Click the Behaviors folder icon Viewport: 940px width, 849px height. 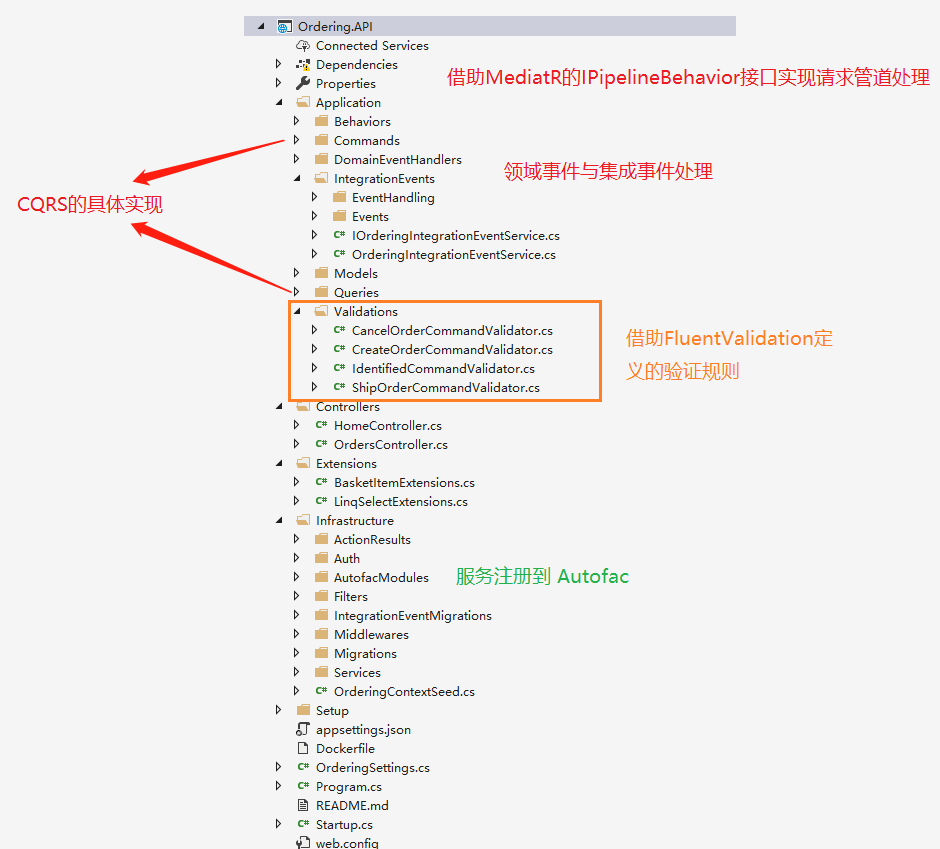click(x=321, y=122)
